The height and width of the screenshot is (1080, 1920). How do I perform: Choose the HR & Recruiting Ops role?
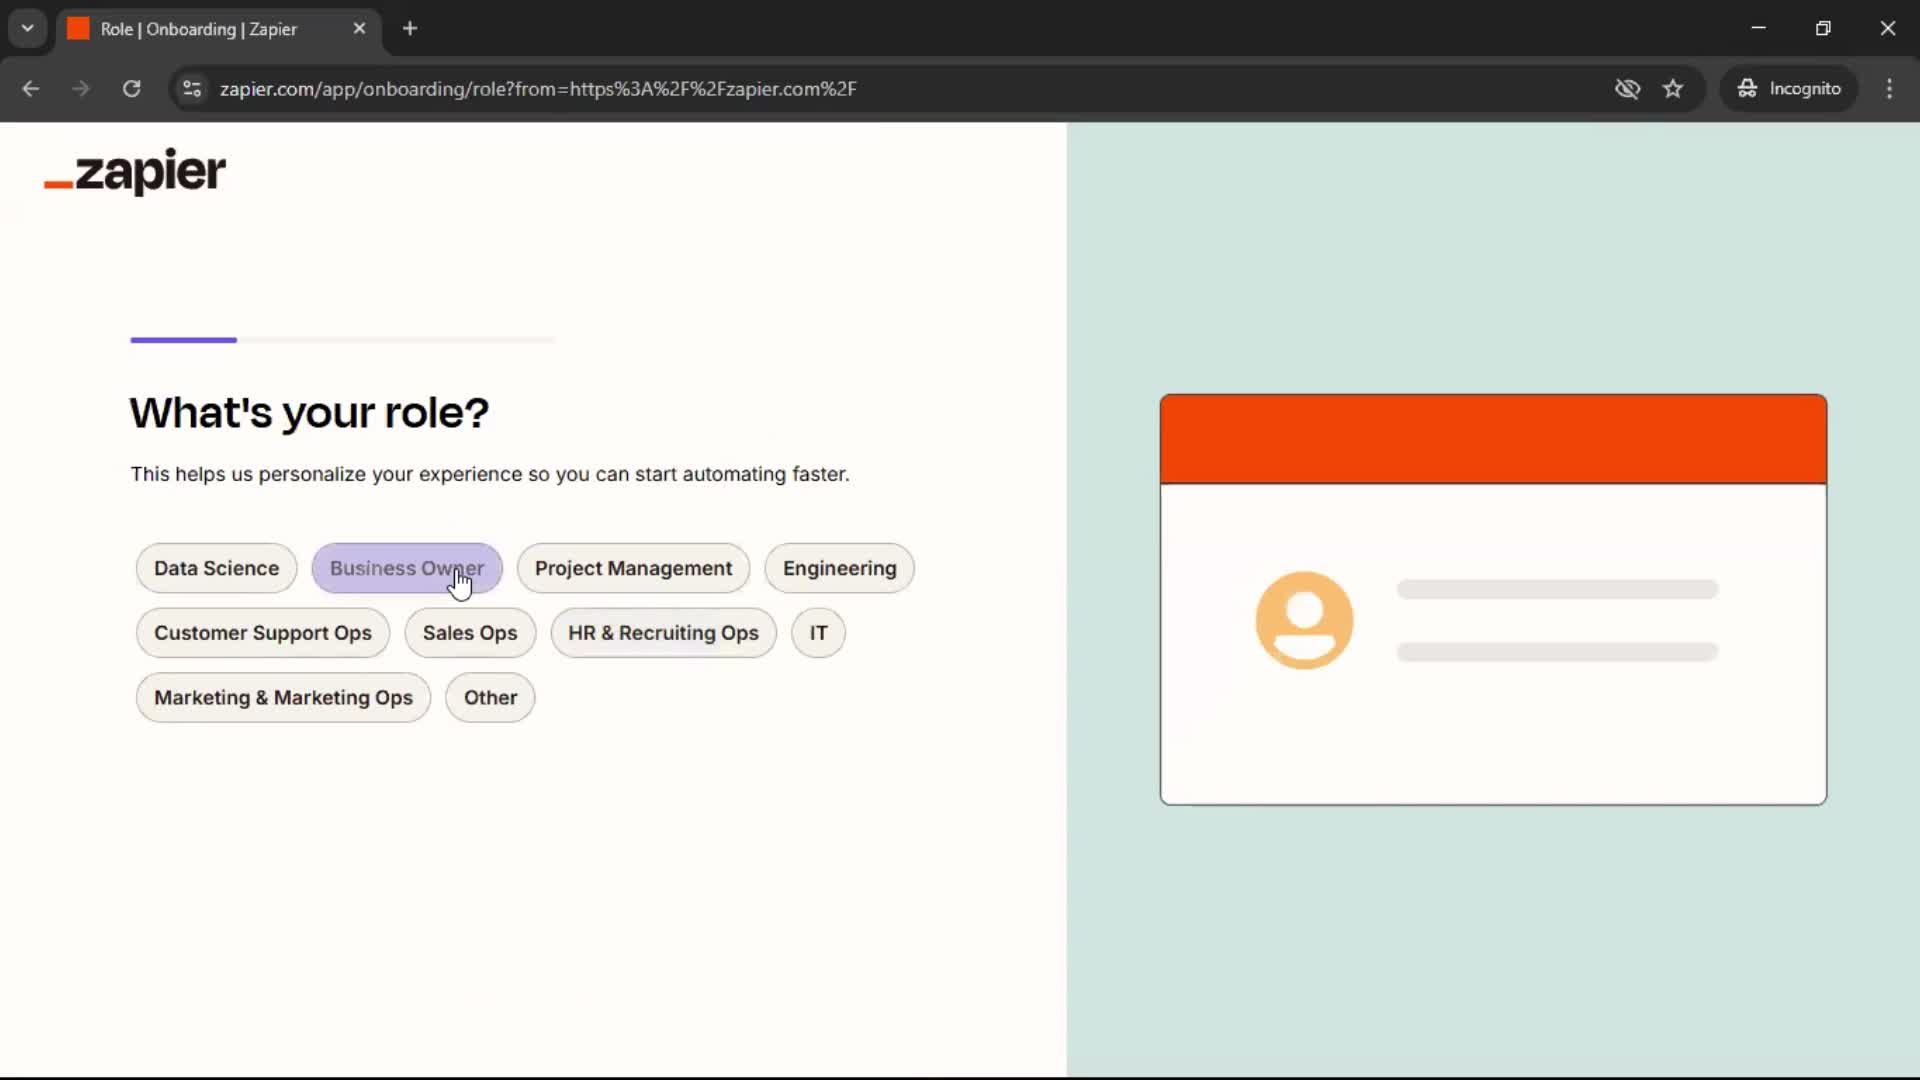663,633
